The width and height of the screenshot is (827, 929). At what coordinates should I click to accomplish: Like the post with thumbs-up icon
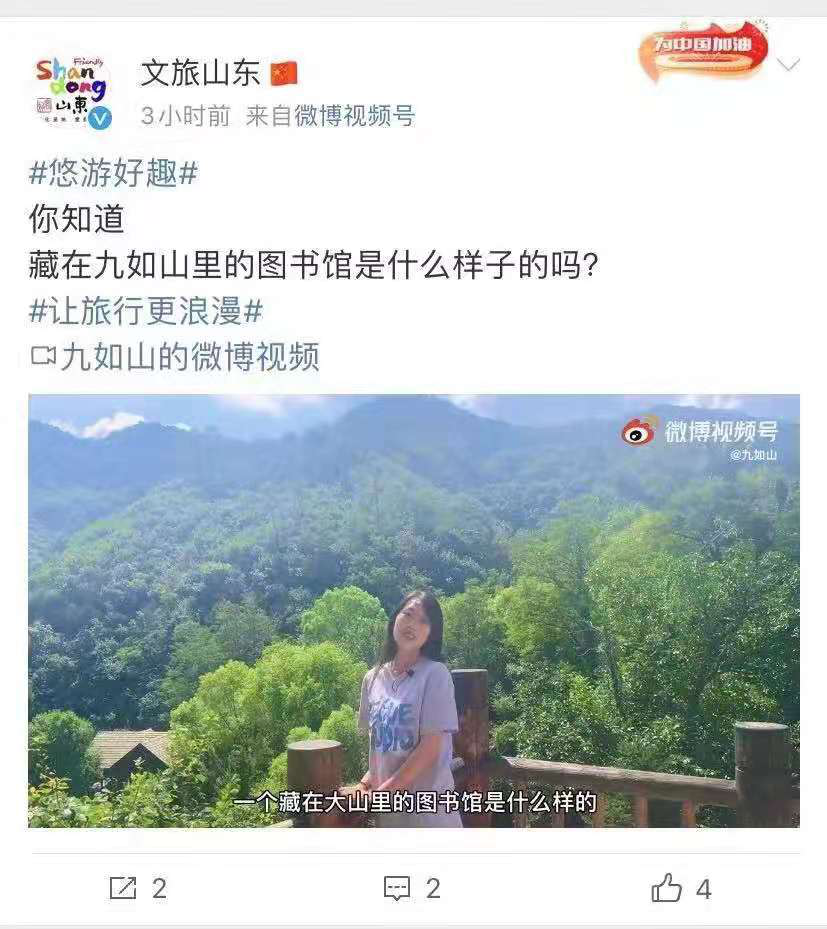[x=666, y=888]
